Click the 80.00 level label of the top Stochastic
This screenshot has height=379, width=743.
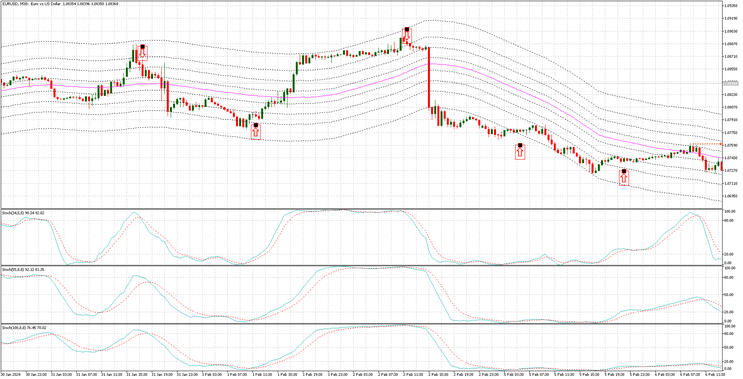coord(730,221)
